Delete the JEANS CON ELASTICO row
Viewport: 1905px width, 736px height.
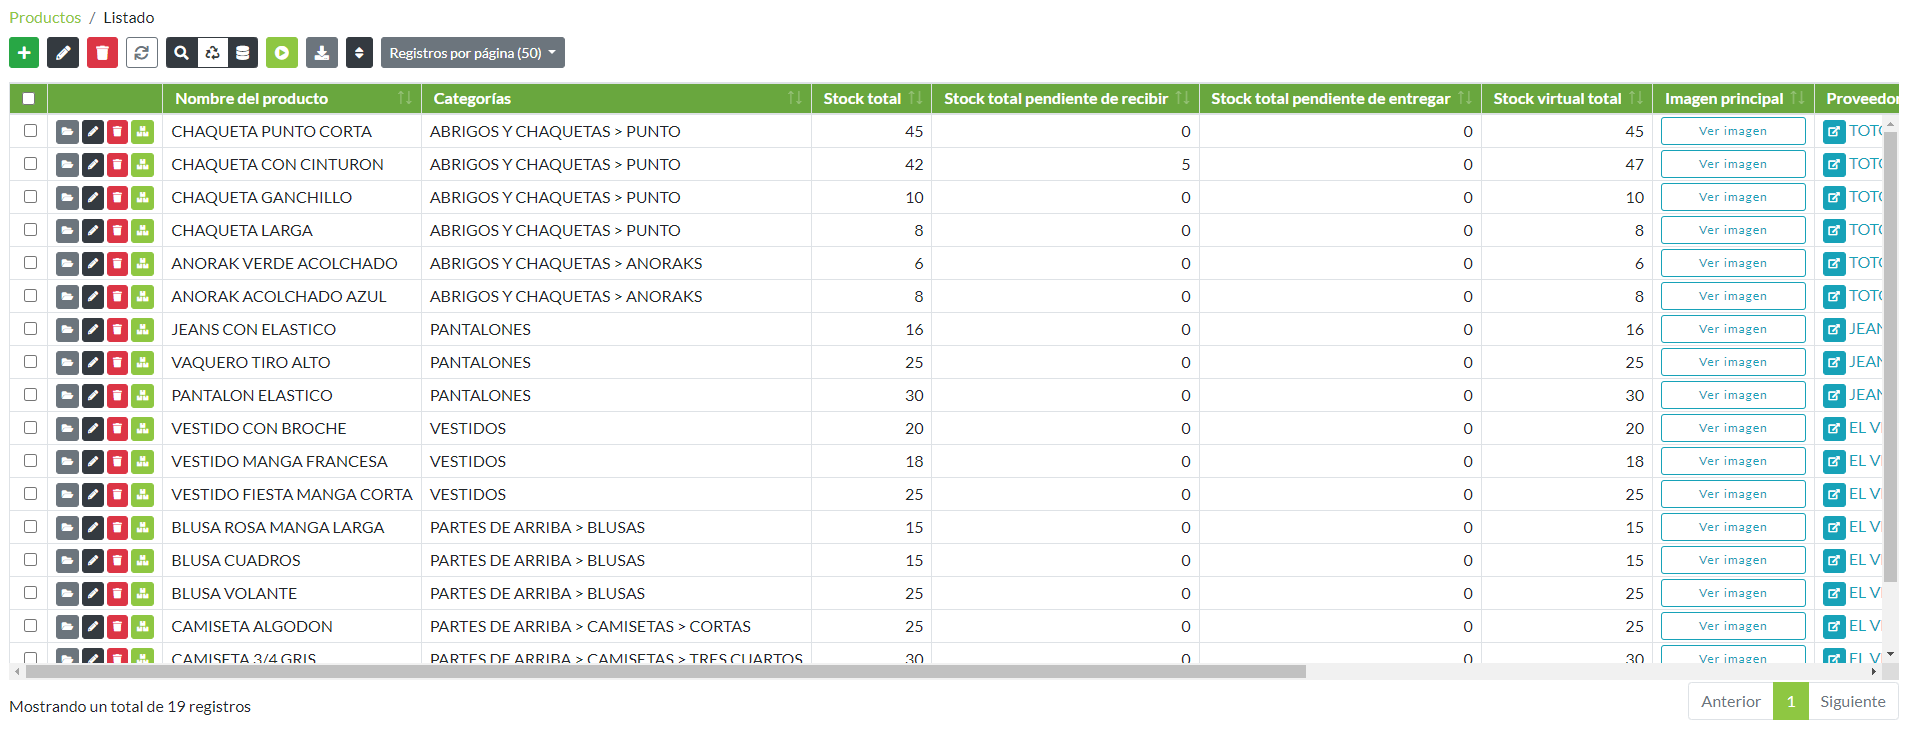point(118,330)
